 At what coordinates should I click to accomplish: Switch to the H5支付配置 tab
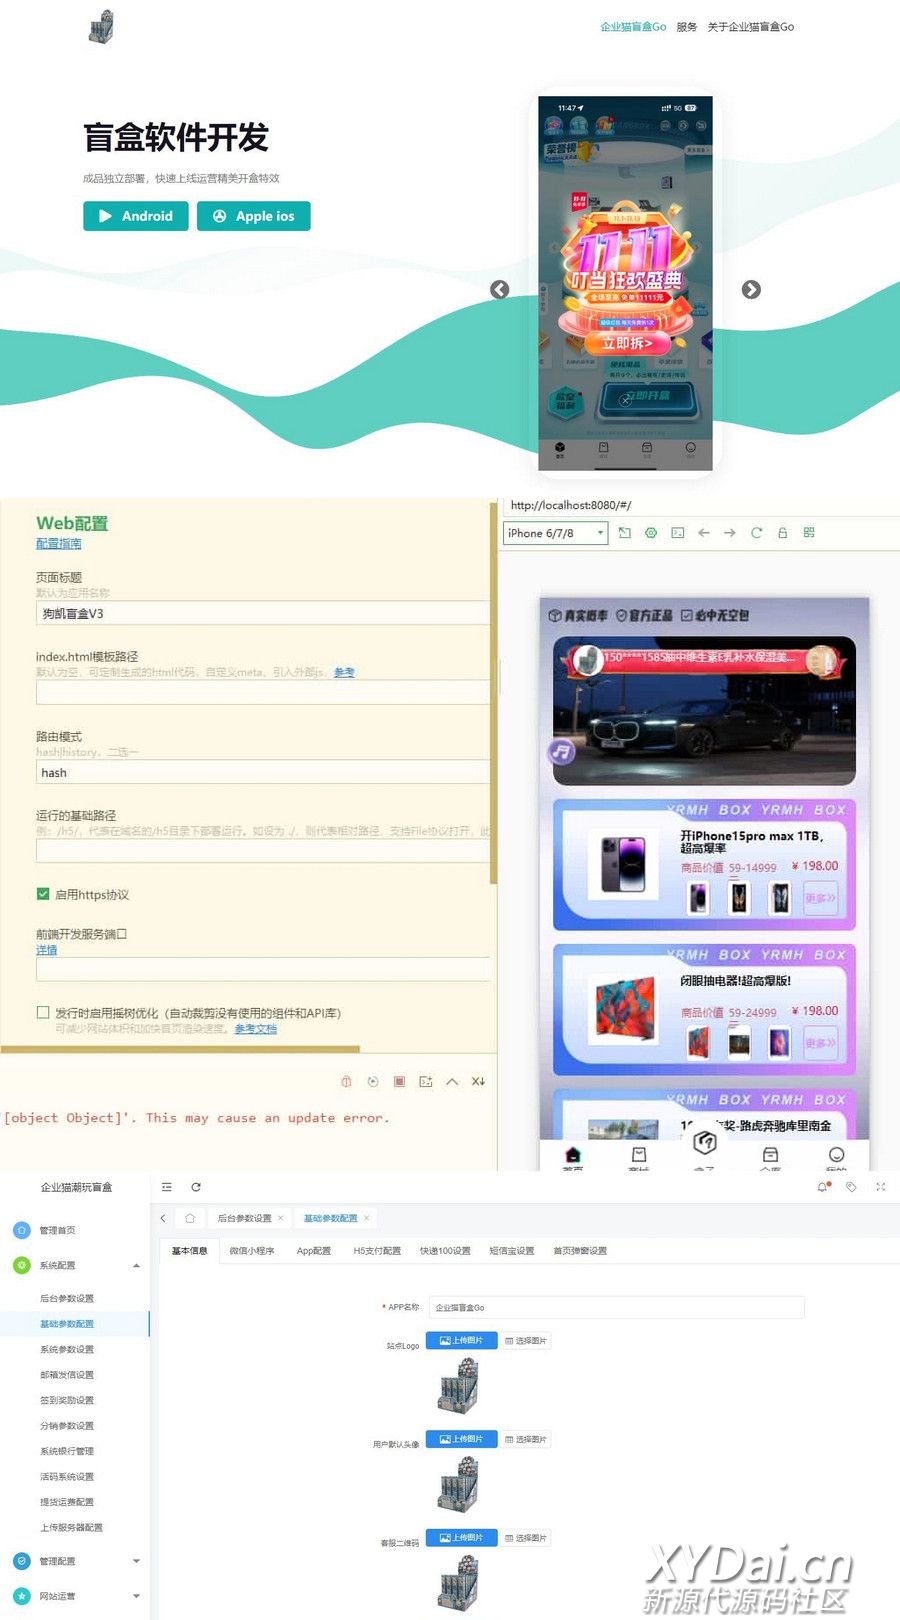click(x=377, y=1251)
